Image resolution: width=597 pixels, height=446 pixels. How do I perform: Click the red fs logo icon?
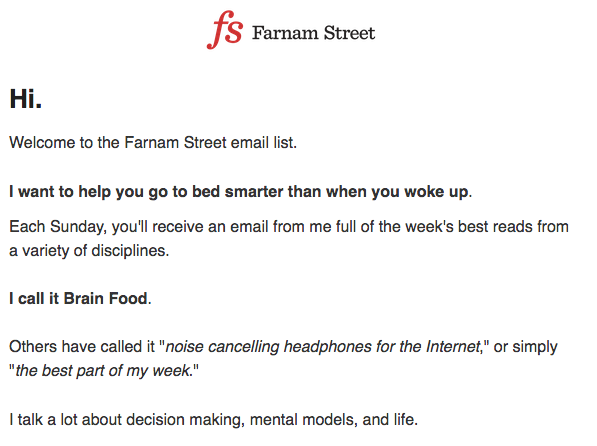225,30
